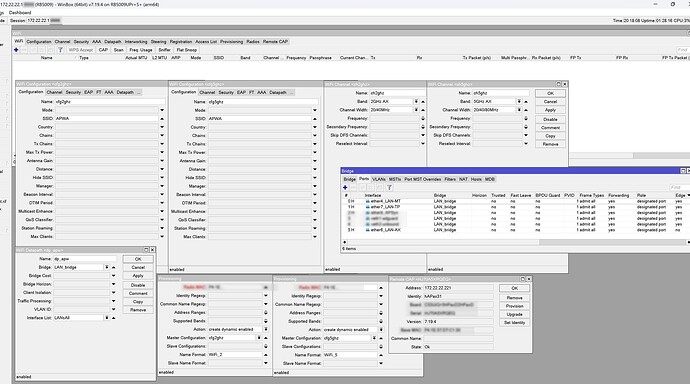
Task: Add Secondary Frequency value in ch5ghz channel window
Action: click(x=526, y=127)
